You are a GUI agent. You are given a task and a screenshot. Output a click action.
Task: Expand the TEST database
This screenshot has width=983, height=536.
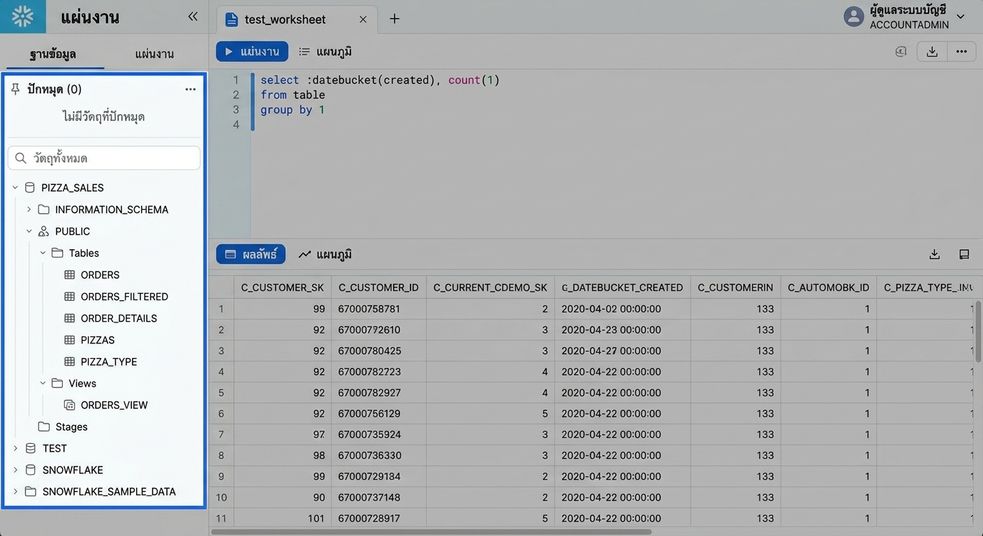tap(15, 448)
